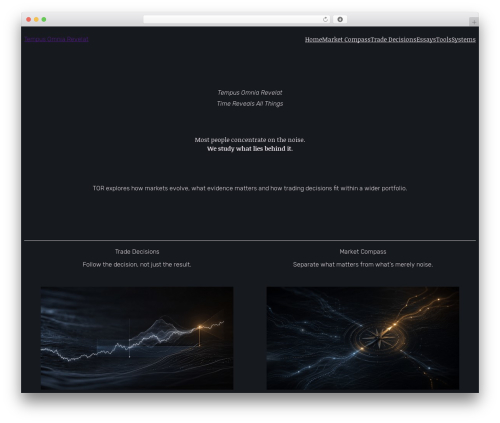Click the round download icon beside address bar

tap(340, 19)
